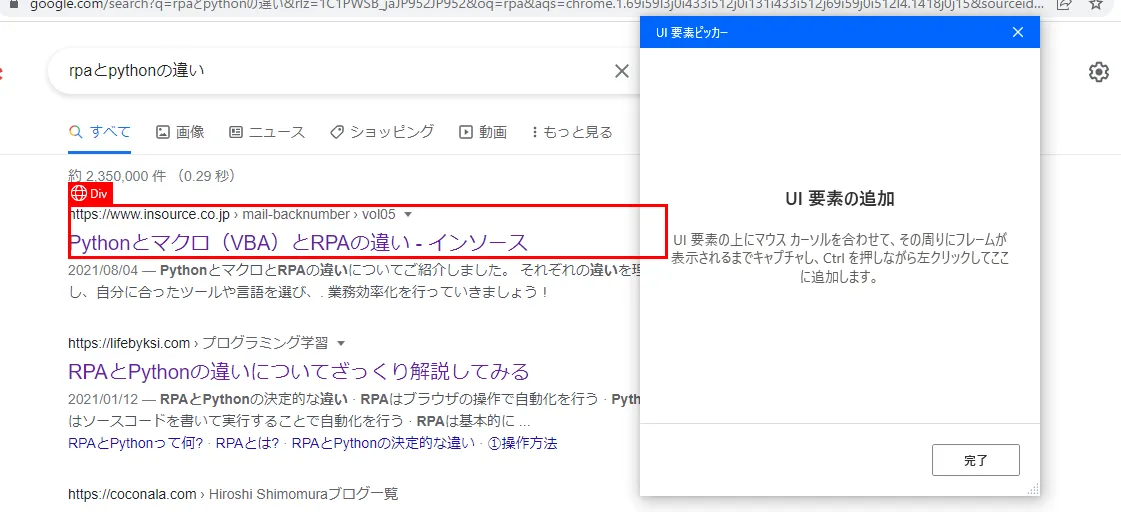This screenshot has width=1121, height=512.
Task: Open the RPAとPythonの決定的な違い sitelink
Action: click(x=383, y=443)
